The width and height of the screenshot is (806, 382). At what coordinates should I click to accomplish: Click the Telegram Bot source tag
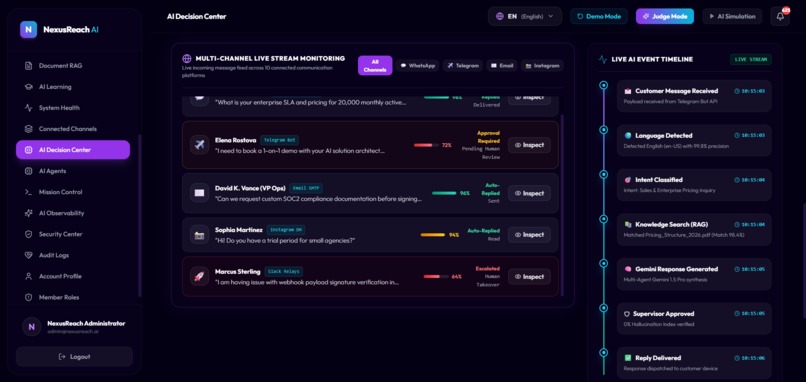[x=280, y=140]
